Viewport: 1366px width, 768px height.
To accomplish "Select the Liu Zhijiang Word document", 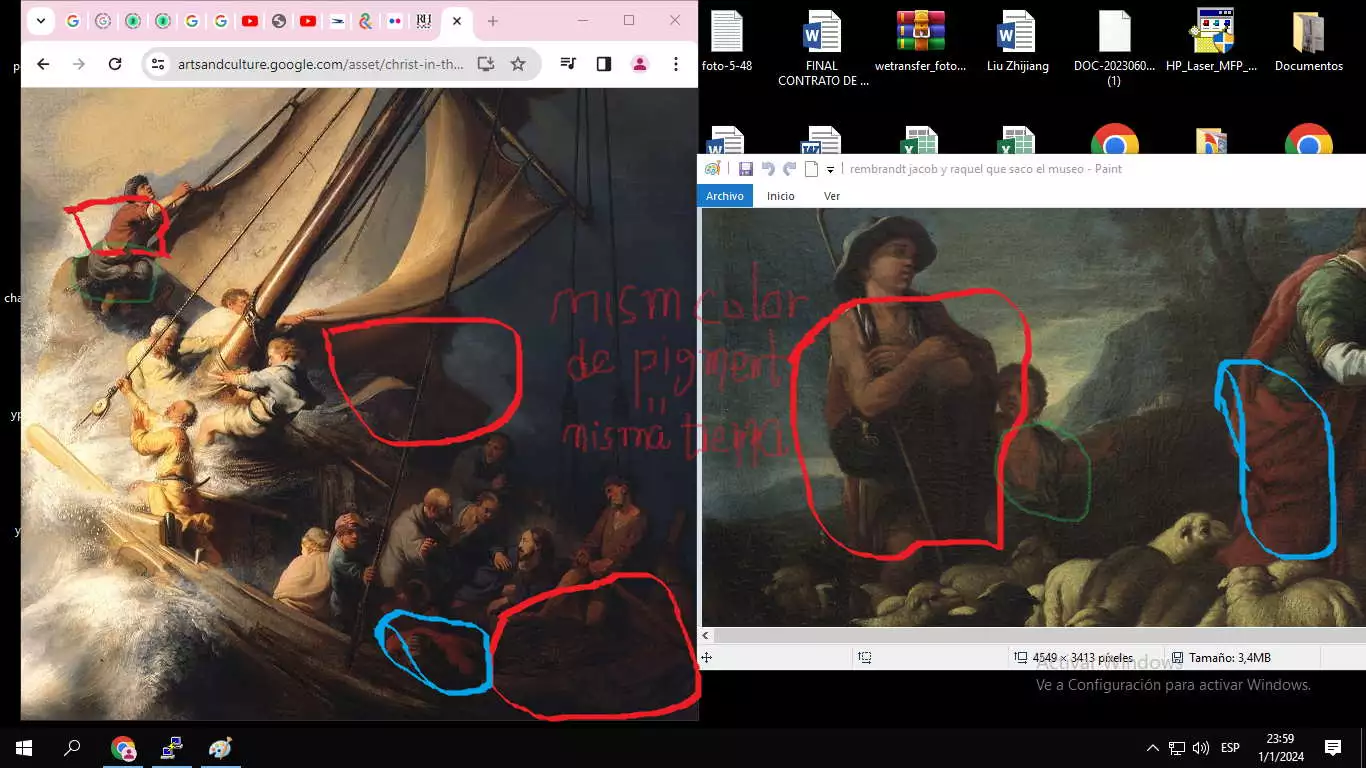I will click(x=1017, y=42).
